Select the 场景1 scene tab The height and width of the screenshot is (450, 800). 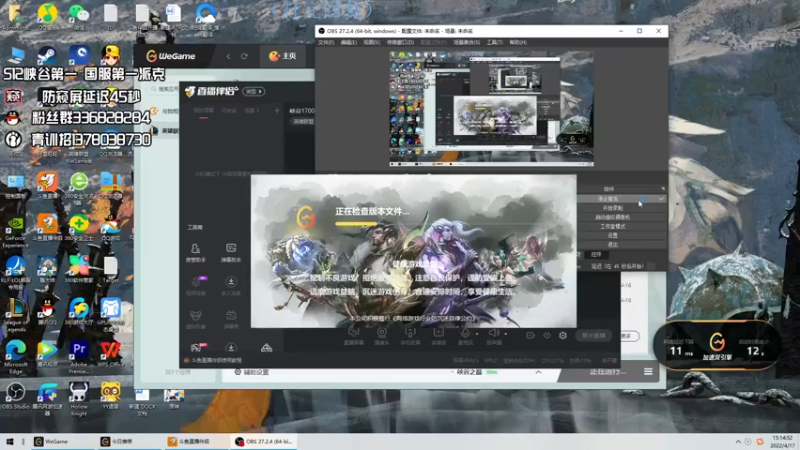pyautogui.click(x=252, y=111)
